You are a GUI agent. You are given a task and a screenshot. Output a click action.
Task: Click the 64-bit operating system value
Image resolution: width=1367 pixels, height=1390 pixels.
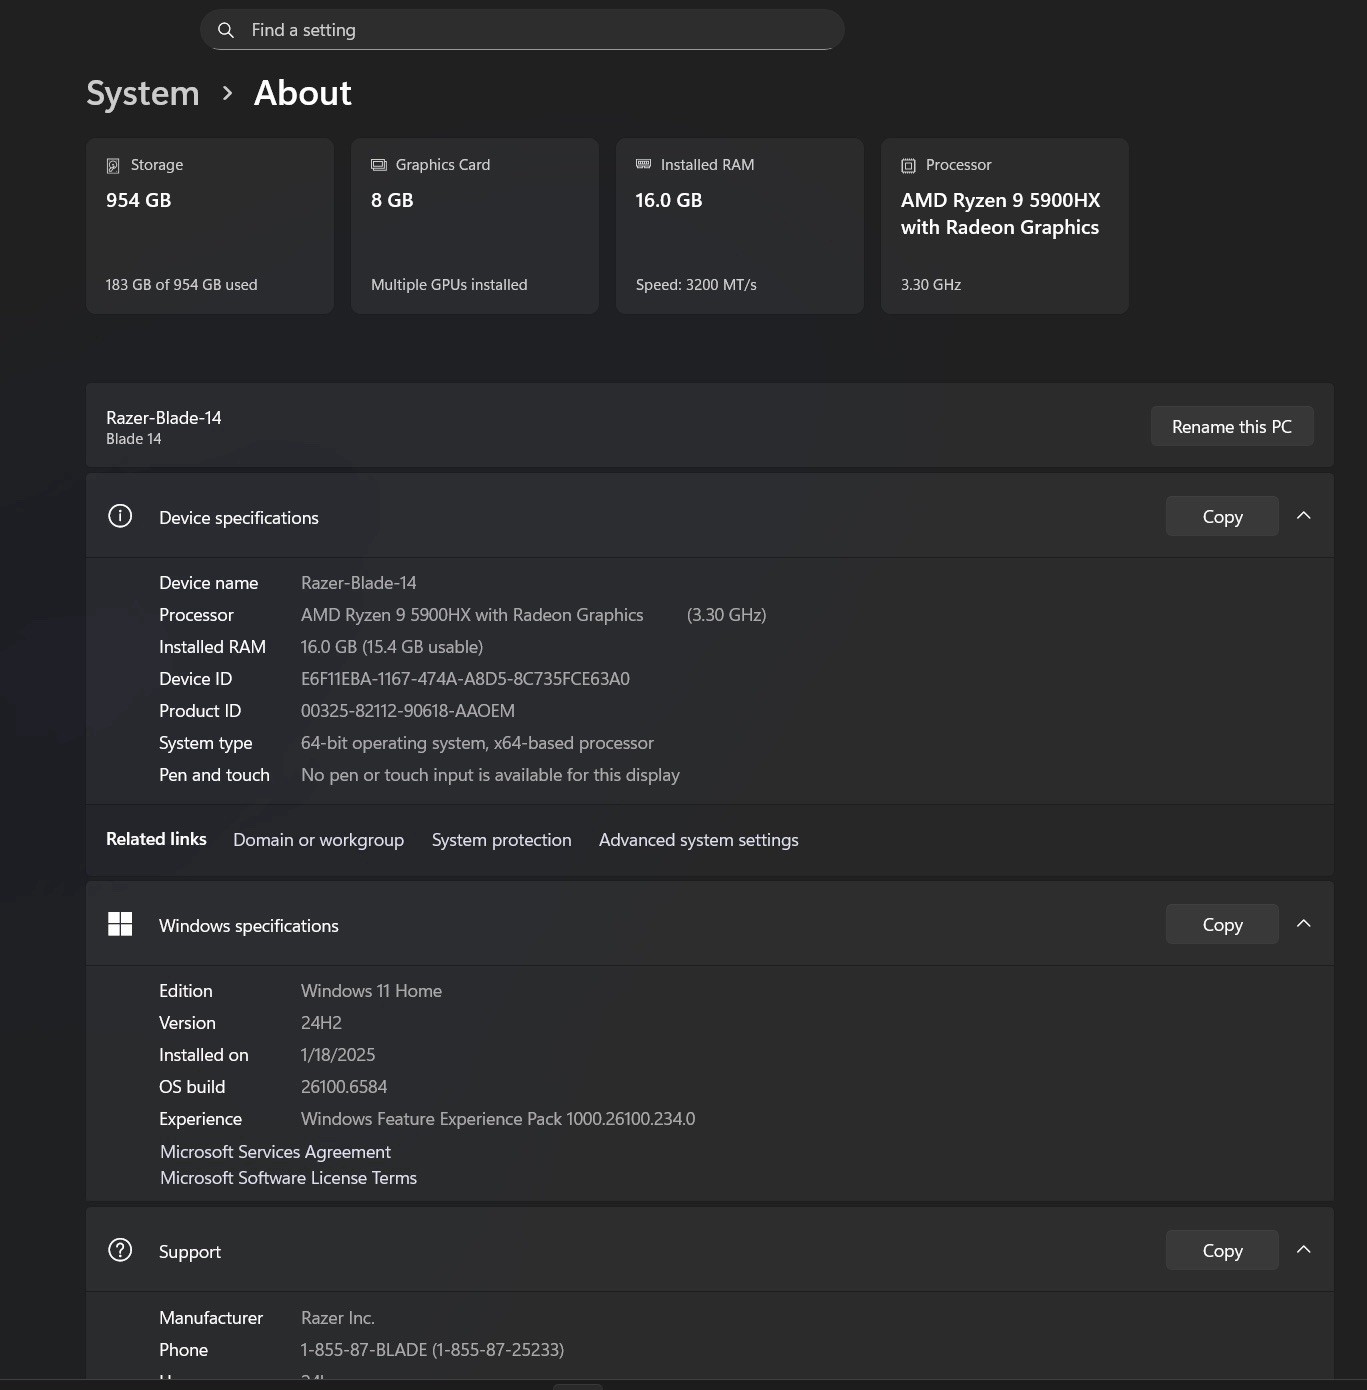tap(477, 743)
